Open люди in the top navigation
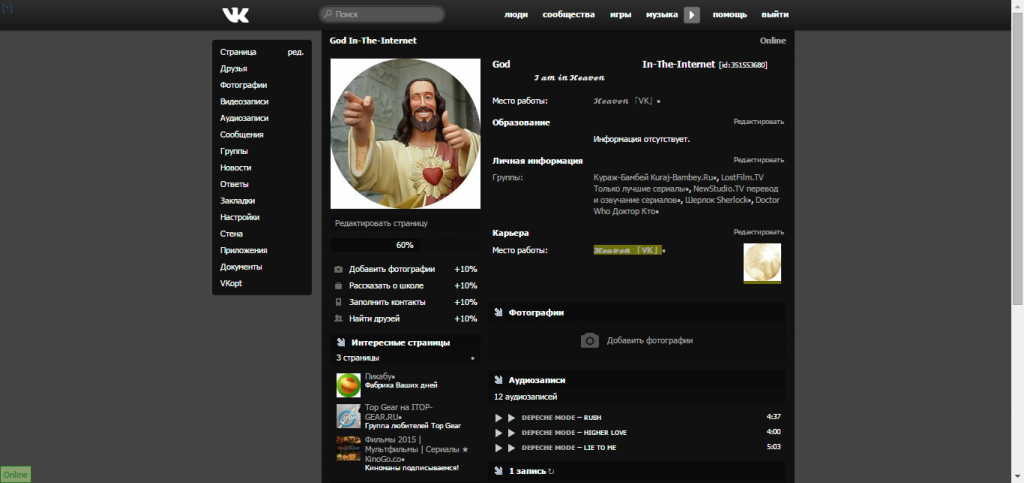This screenshot has height=483, width=1024. point(516,14)
